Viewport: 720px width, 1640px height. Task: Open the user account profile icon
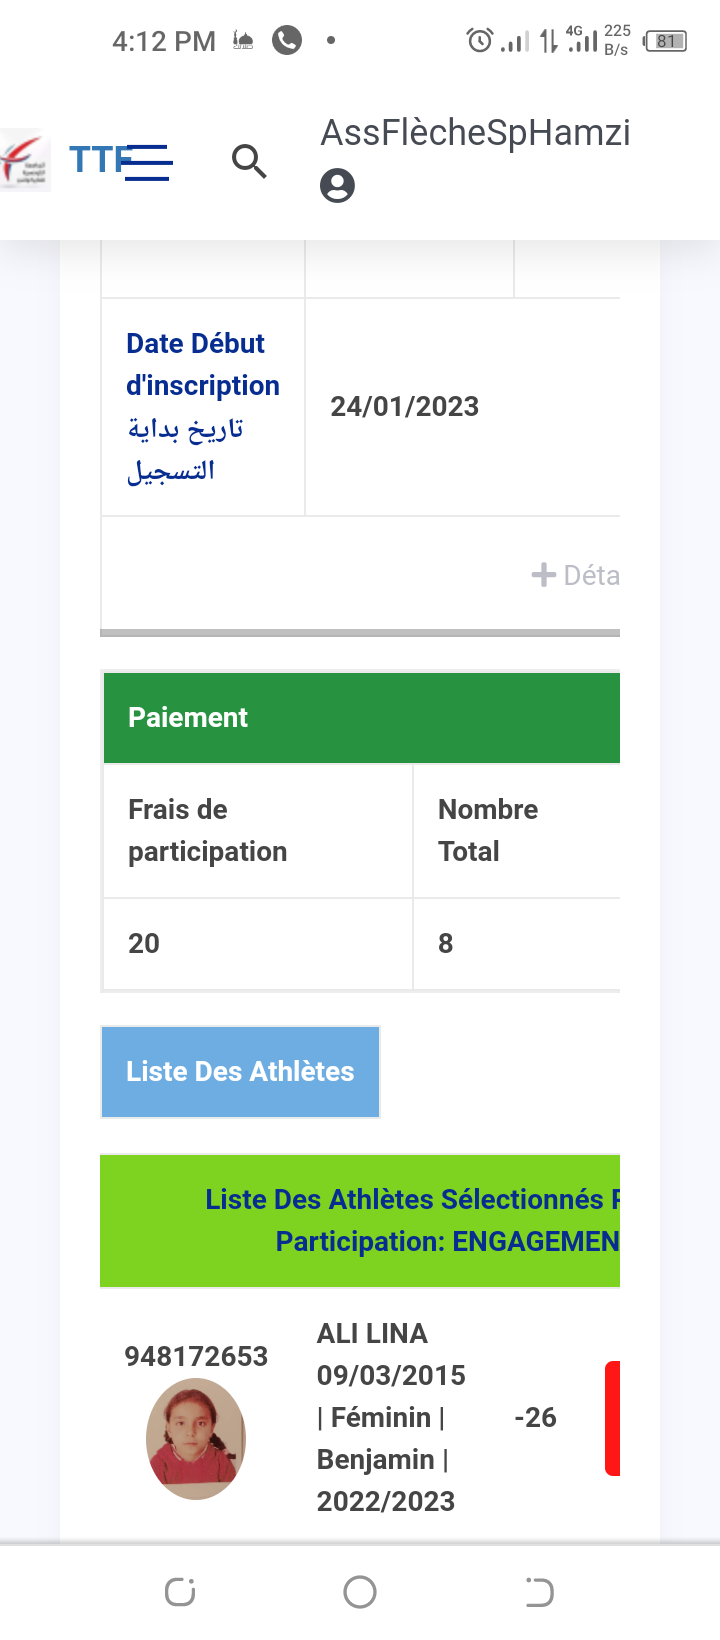tap(337, 186)
